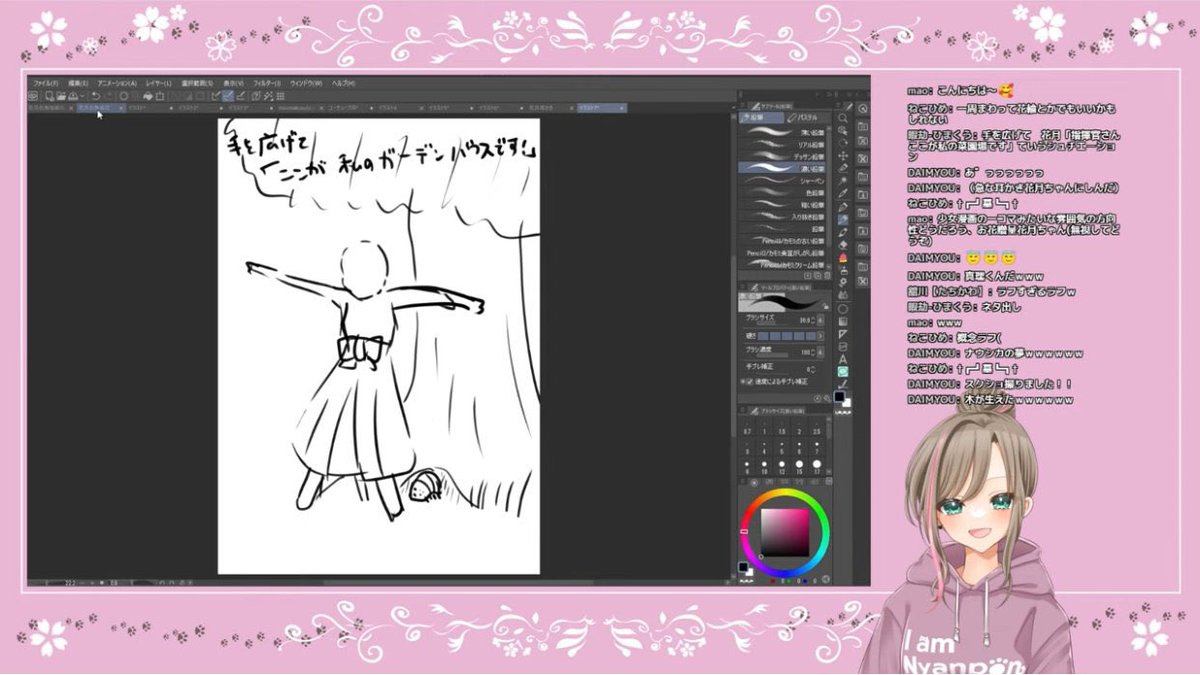This screenshot has width=1200, height=675.
Task: Click delete sub tool trash icon
Action: pos(827,275)
